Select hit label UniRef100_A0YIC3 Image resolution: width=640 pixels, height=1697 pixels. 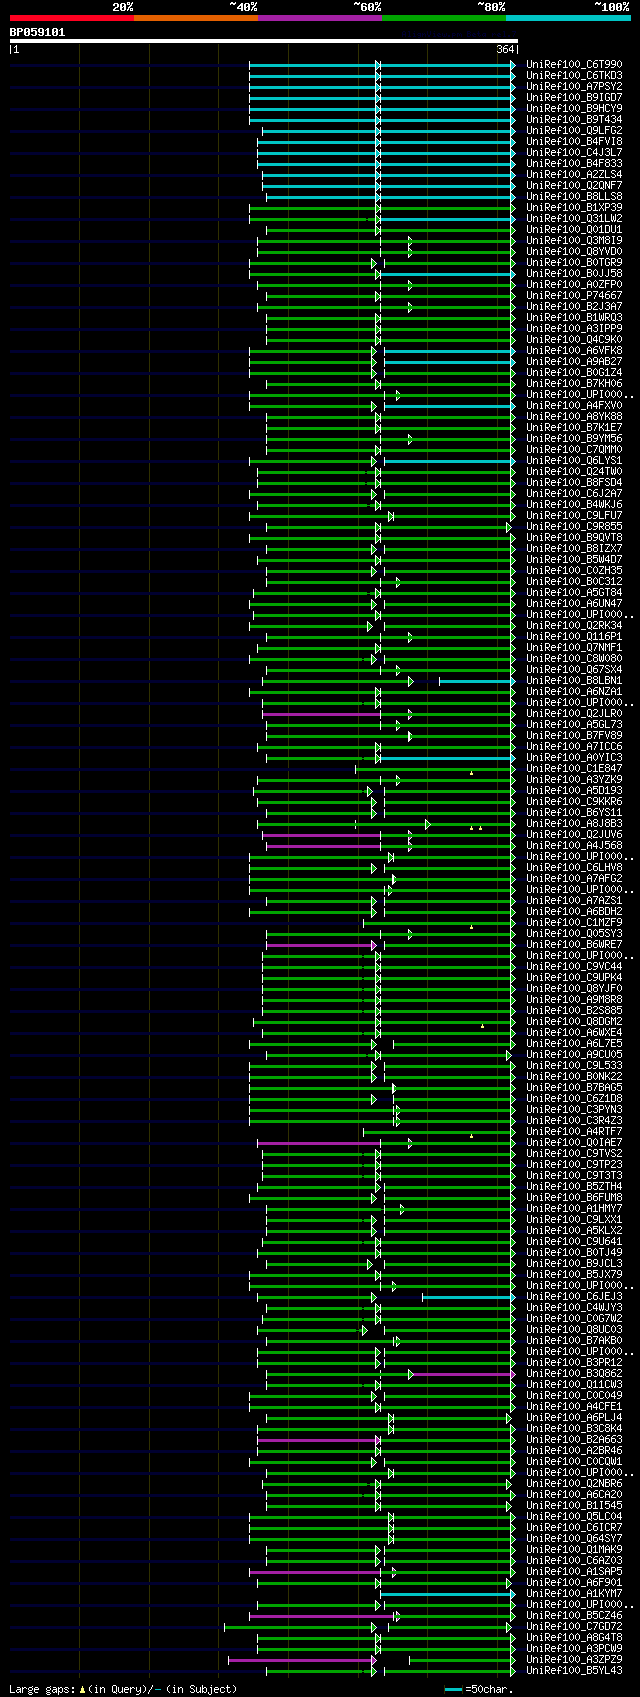[x=574, y=757]
